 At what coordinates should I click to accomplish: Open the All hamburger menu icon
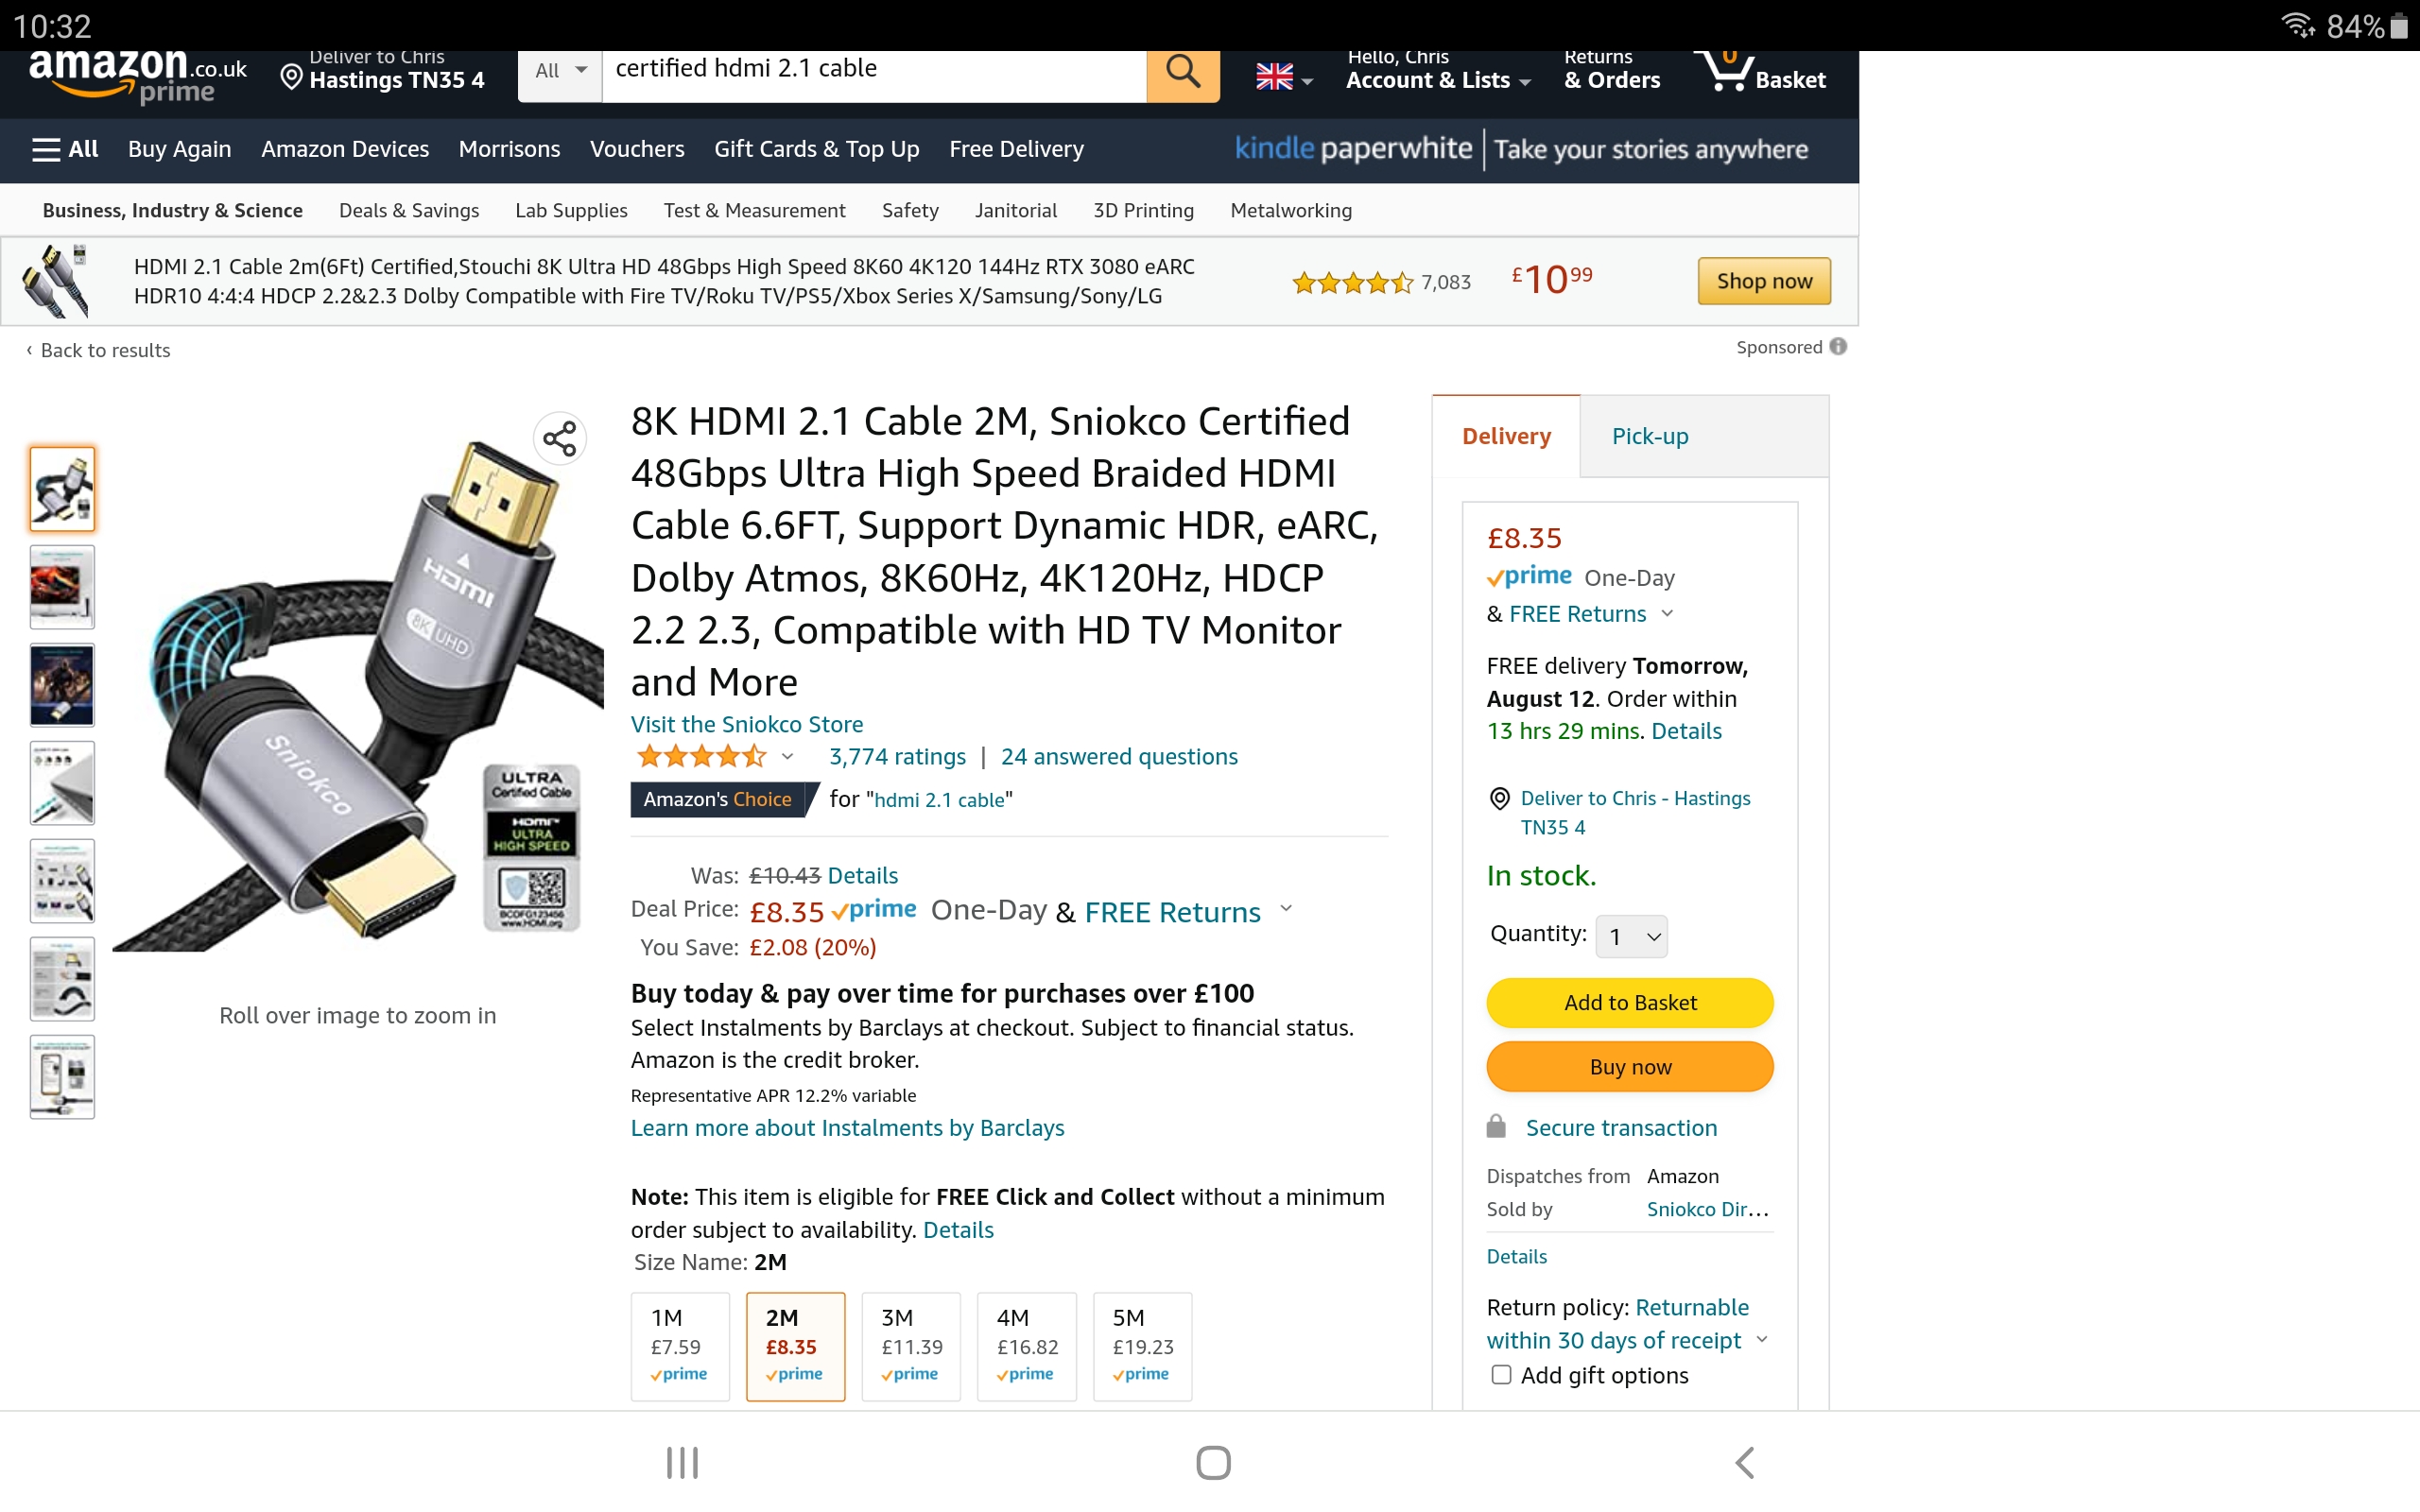[x=46, y=149]
